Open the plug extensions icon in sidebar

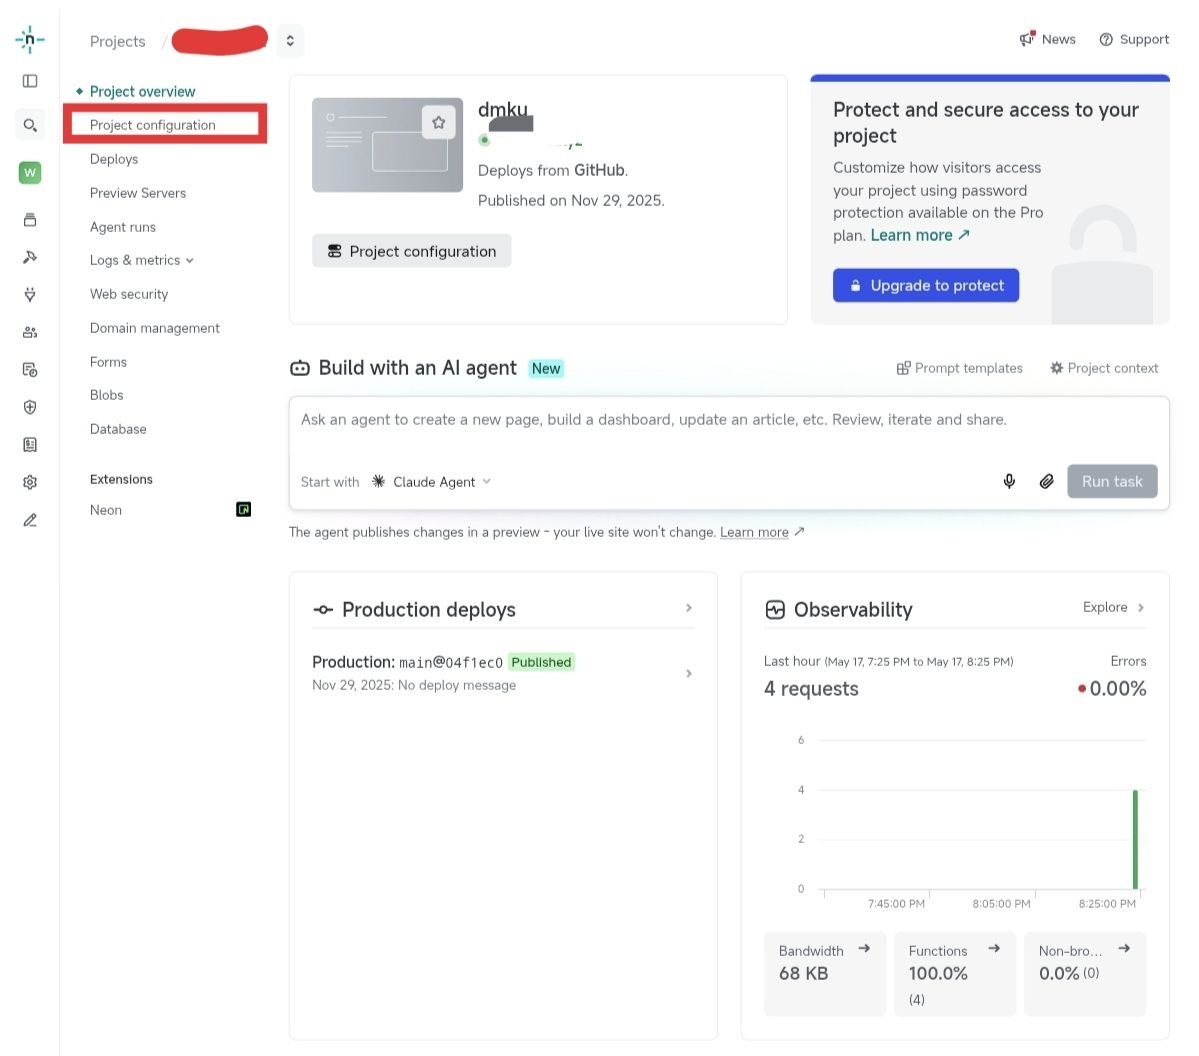(30, 294)
